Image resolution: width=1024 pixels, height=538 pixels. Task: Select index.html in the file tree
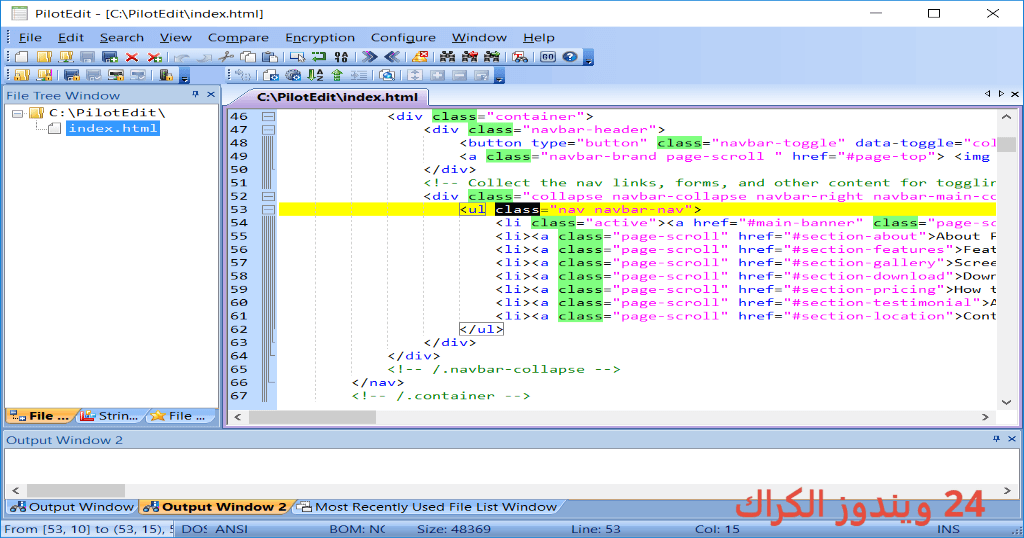tap(113, 129)
